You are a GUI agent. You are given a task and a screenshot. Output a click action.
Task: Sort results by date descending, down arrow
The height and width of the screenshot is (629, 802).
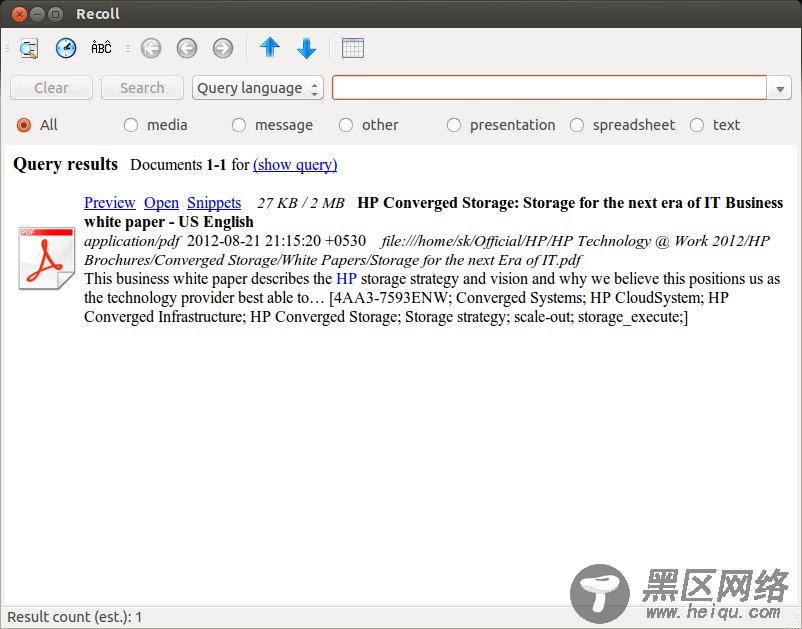[x=306, y=49]
